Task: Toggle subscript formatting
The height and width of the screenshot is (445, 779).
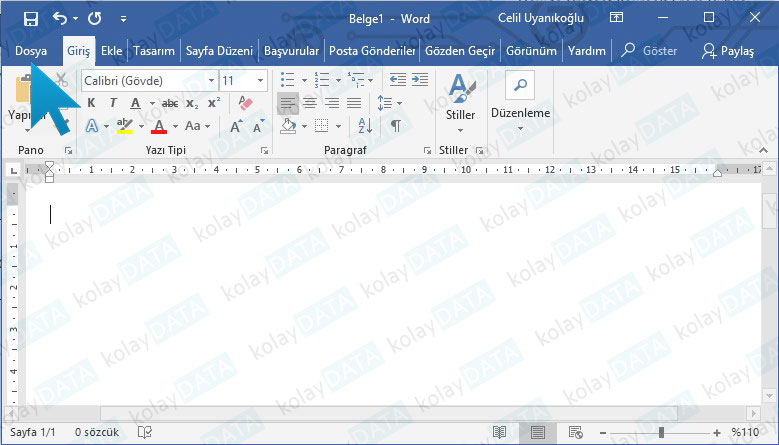Action: click(x=192, y=103)
